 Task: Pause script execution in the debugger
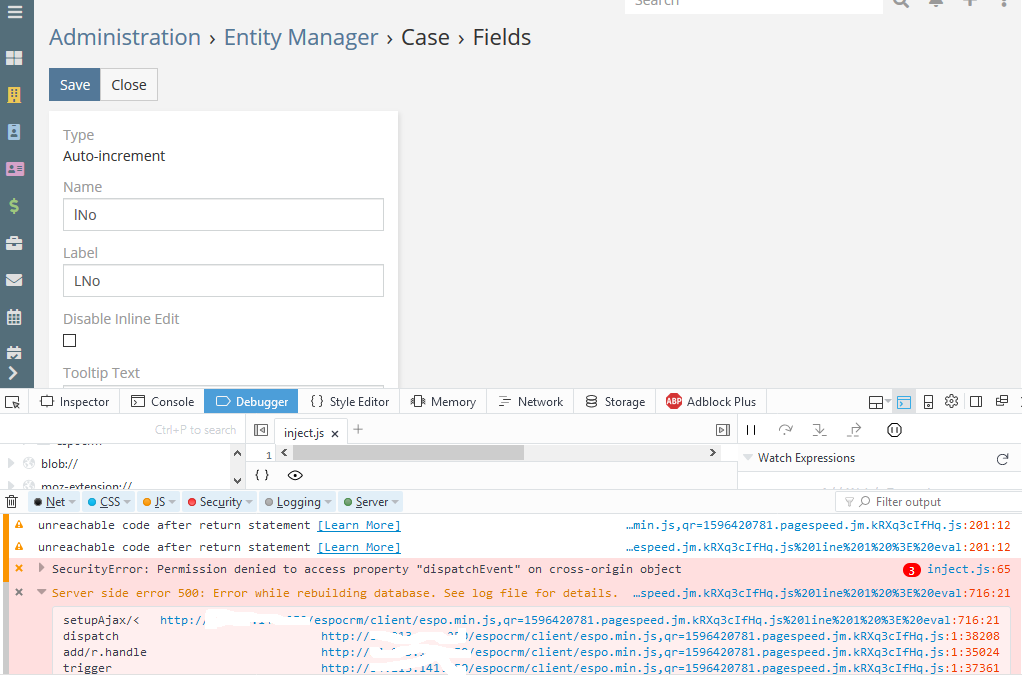point(750,430)
